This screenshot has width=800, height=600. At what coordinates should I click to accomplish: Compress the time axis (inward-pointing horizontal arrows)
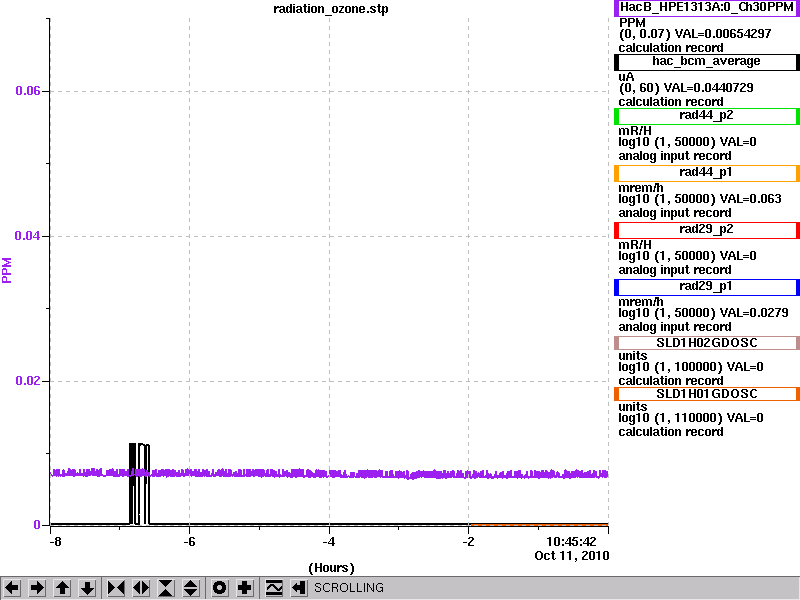(x=116, y=588)
